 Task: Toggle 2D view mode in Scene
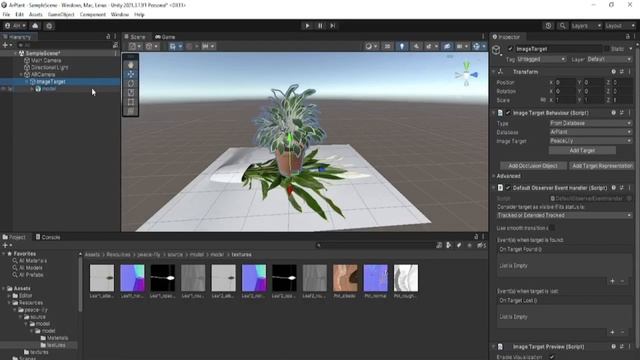pyautogui.click(x=387, y=46)
